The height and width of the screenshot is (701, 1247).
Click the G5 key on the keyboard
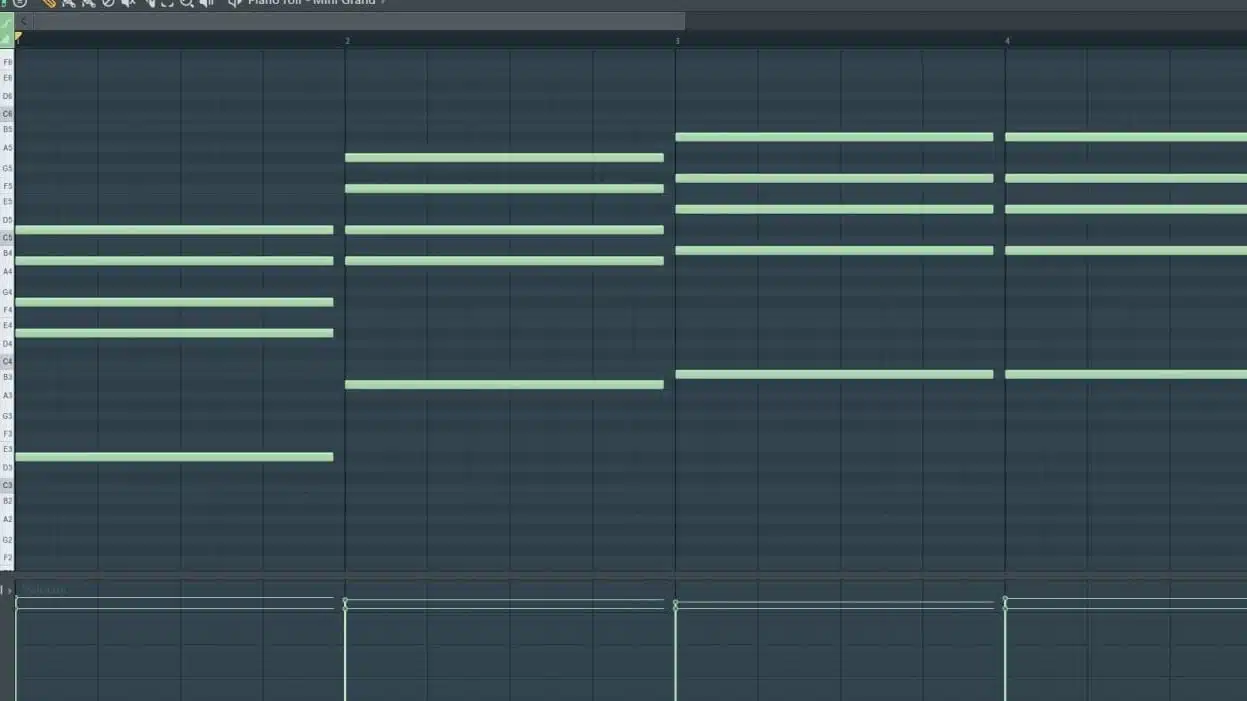point(7,168)
